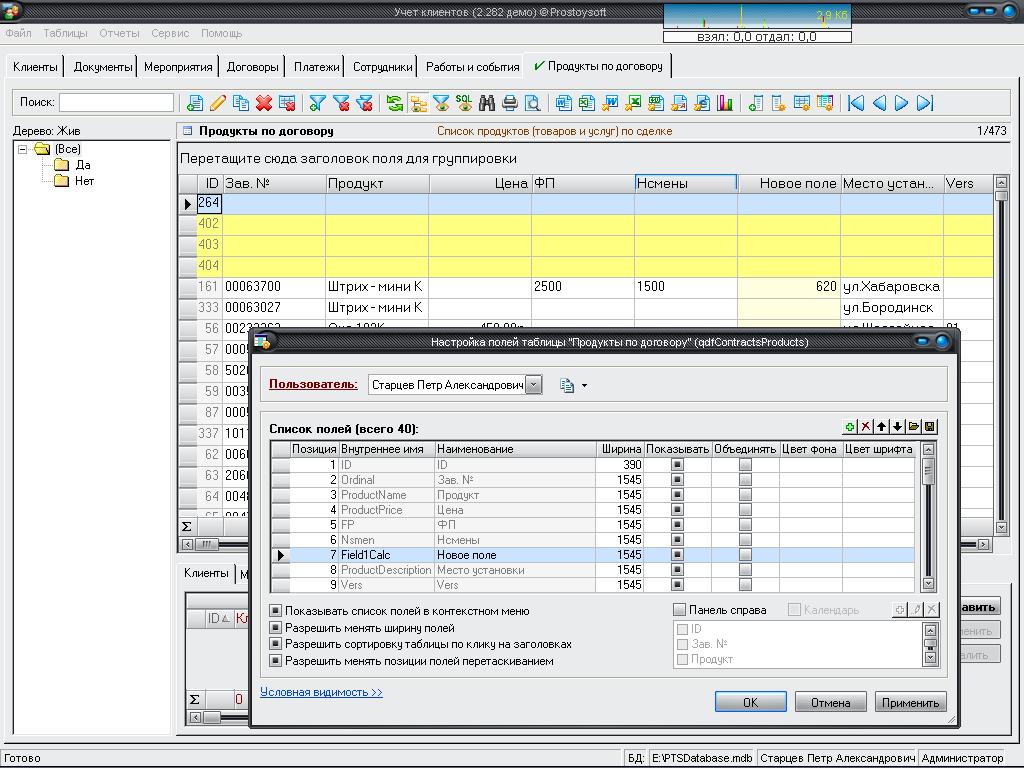Open the 'Пользователь' user dropdown
This screenshot has width=1024, height=768.
click(534, 385)
